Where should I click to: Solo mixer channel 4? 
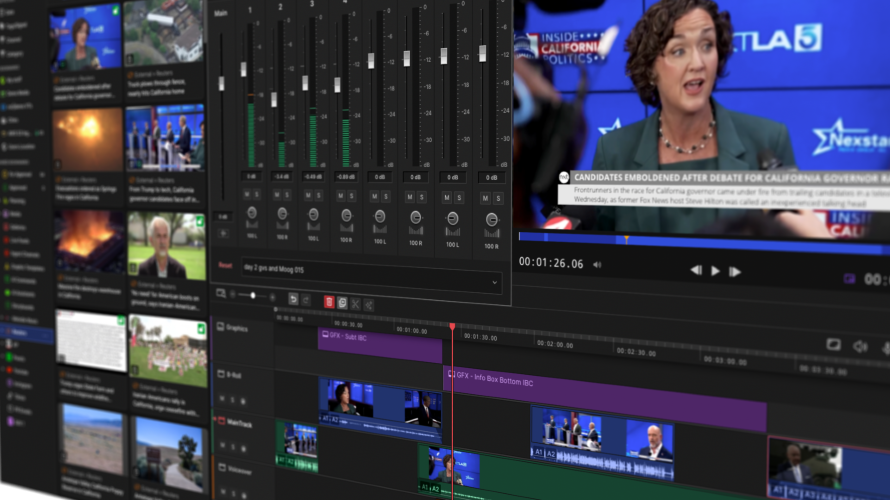coord(351,196)
